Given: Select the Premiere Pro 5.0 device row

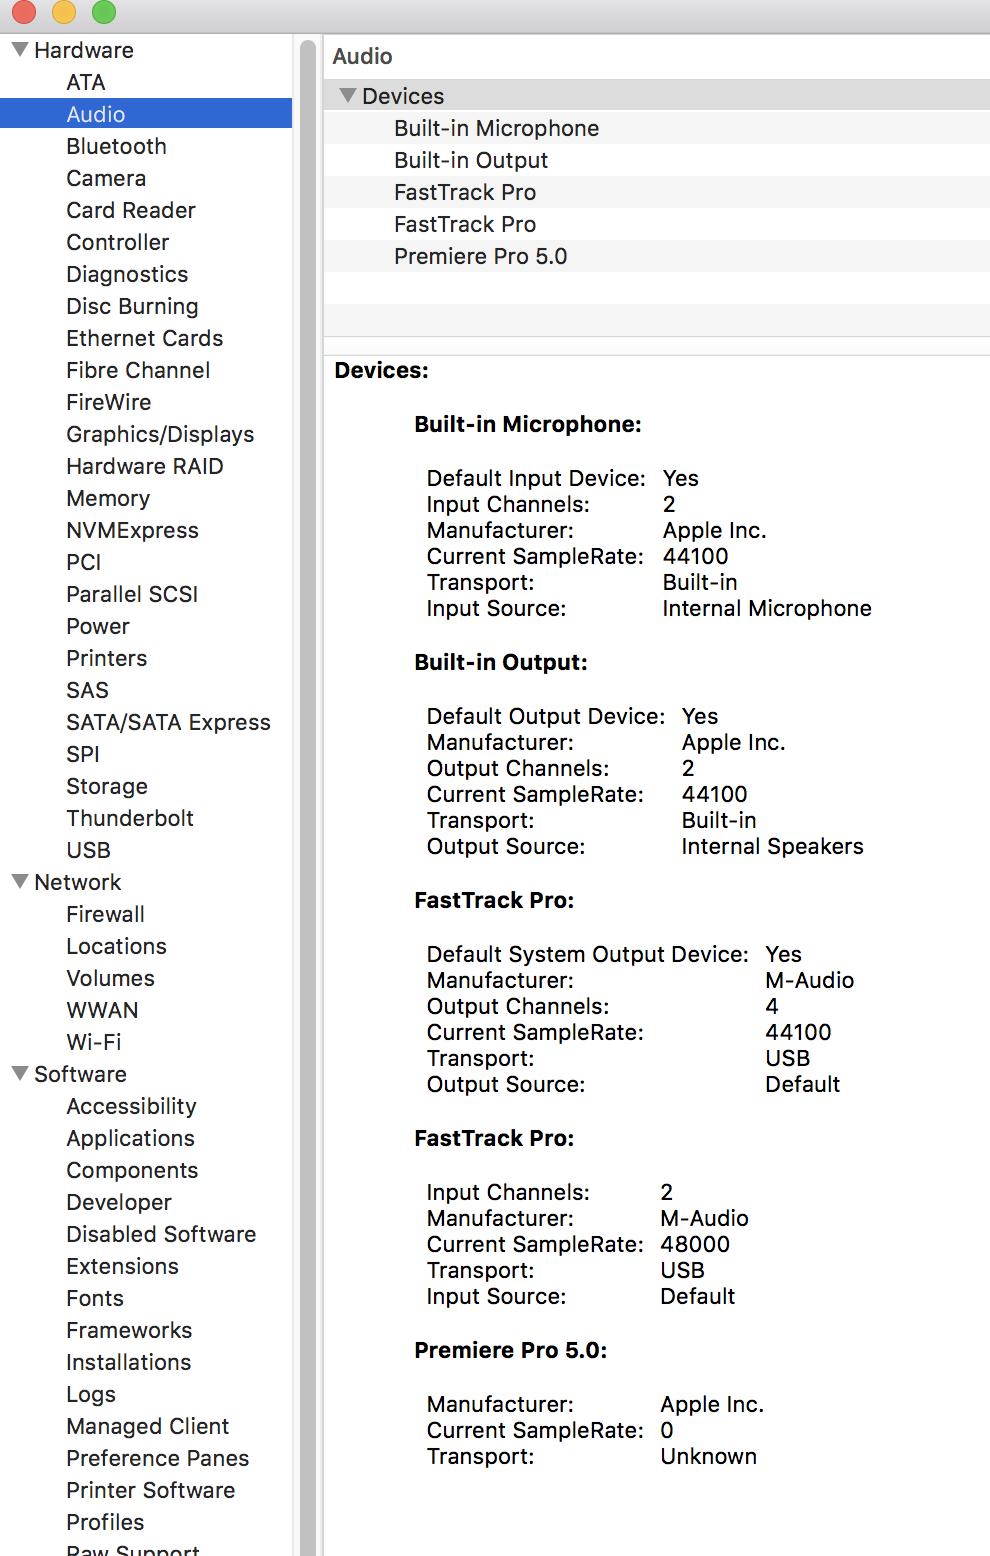Looking at the screenshot, I should 656,256.
